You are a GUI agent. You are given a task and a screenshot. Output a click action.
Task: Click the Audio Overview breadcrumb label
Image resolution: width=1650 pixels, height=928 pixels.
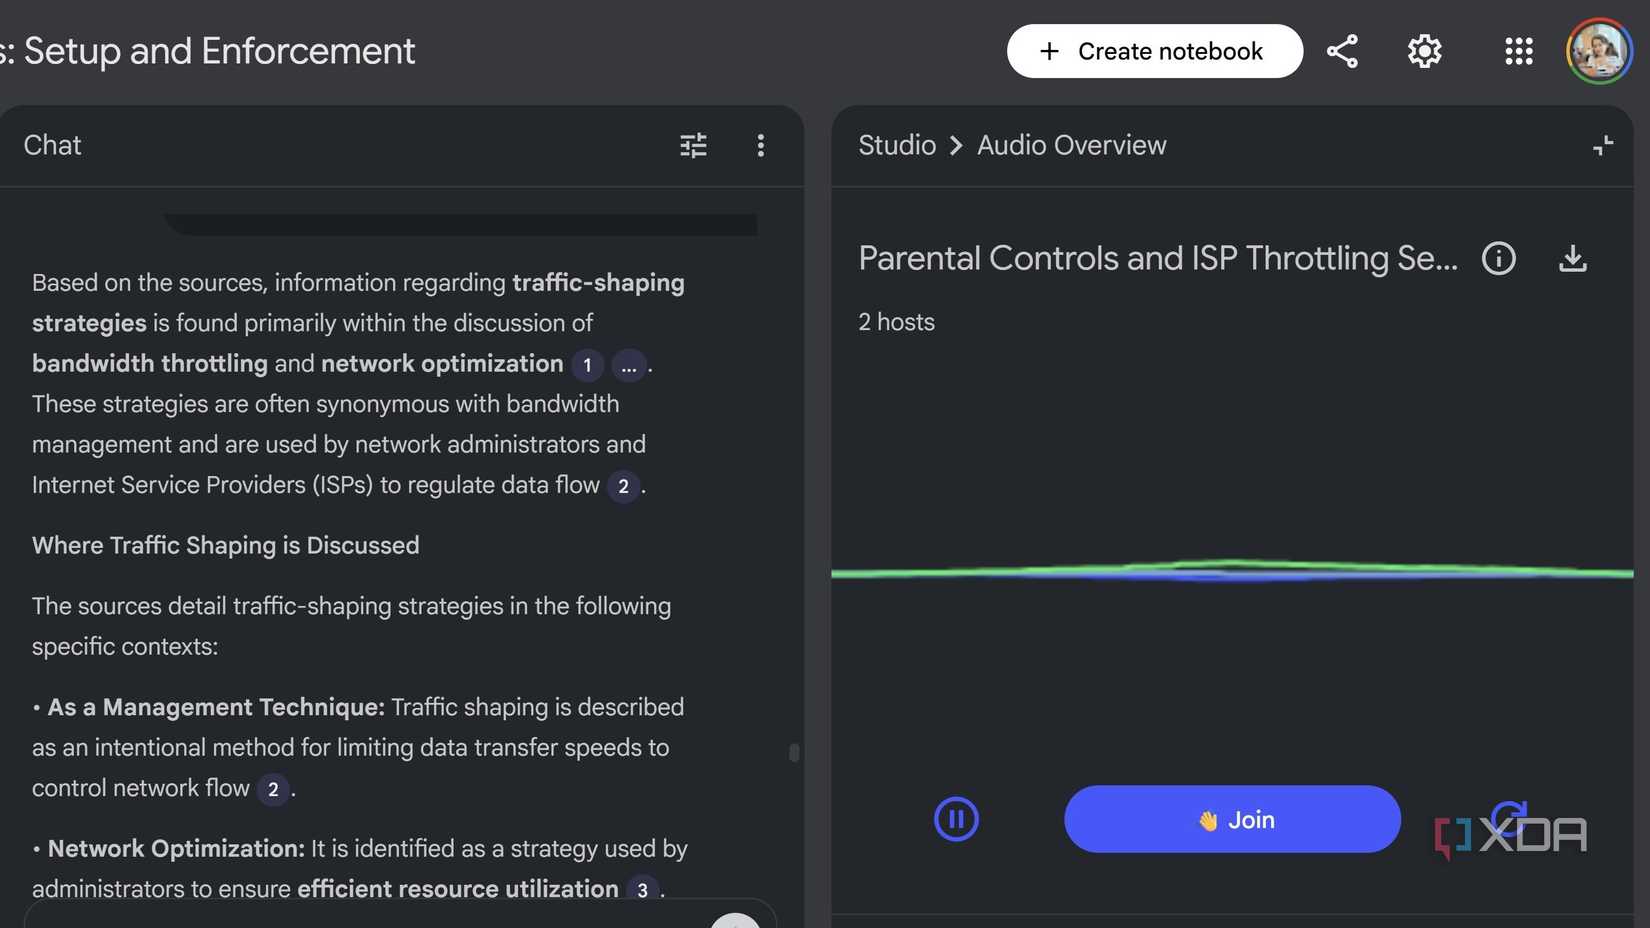coord(1071,146)
